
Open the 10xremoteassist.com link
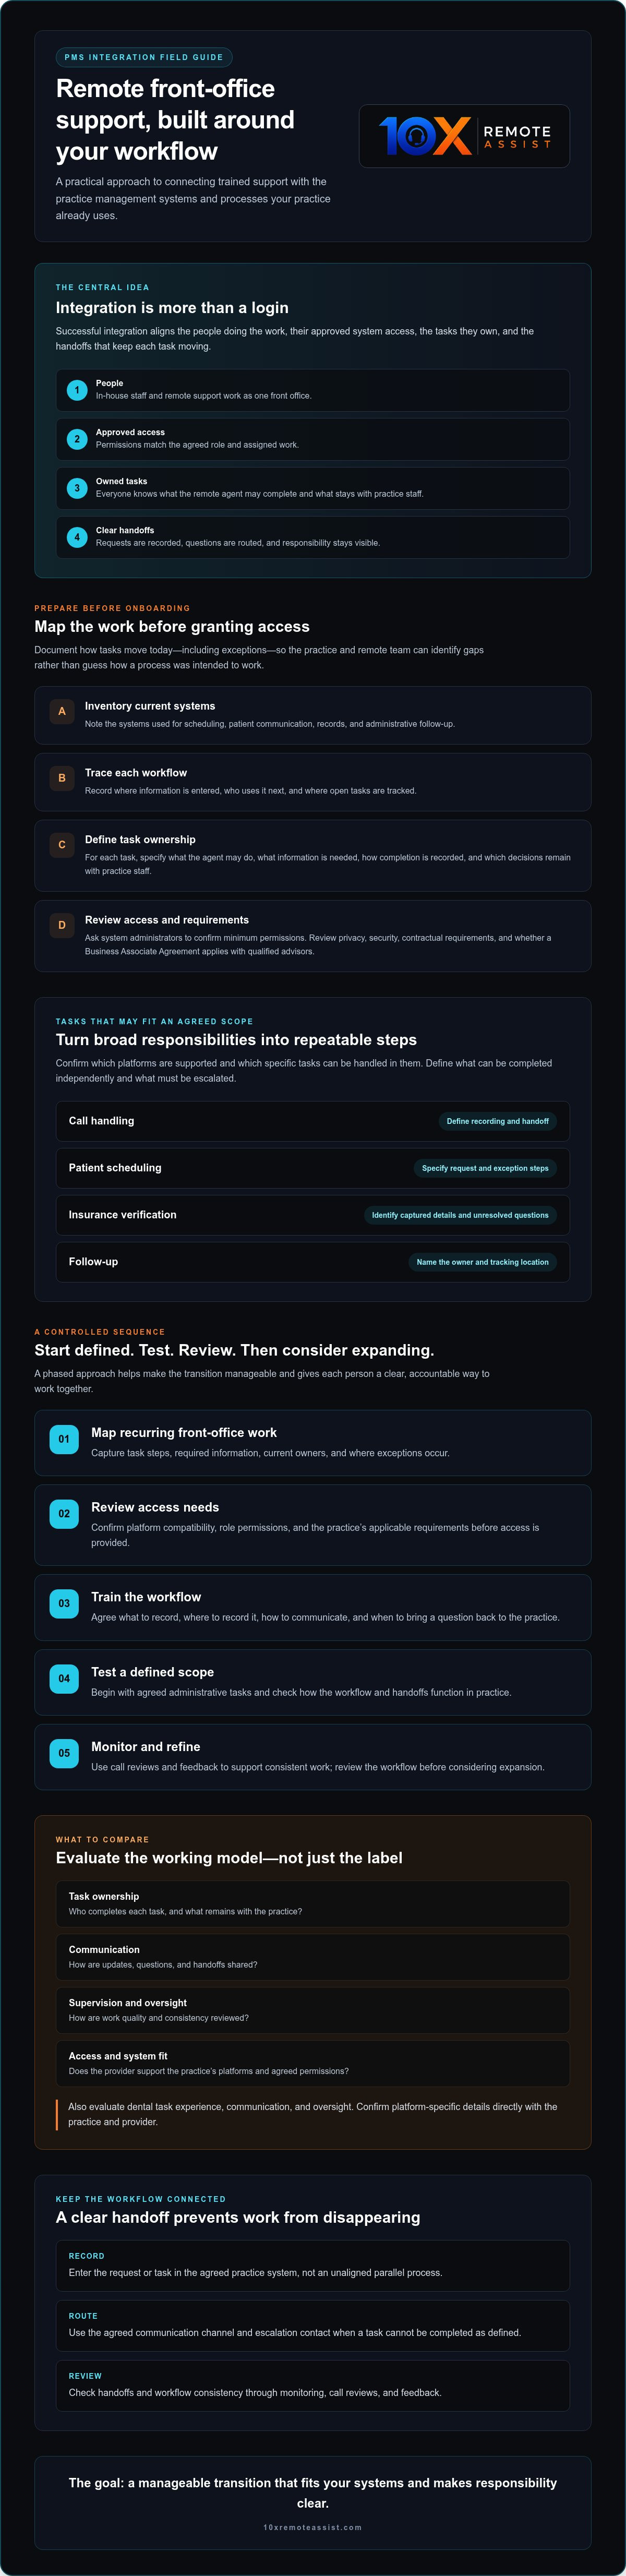313,2527
